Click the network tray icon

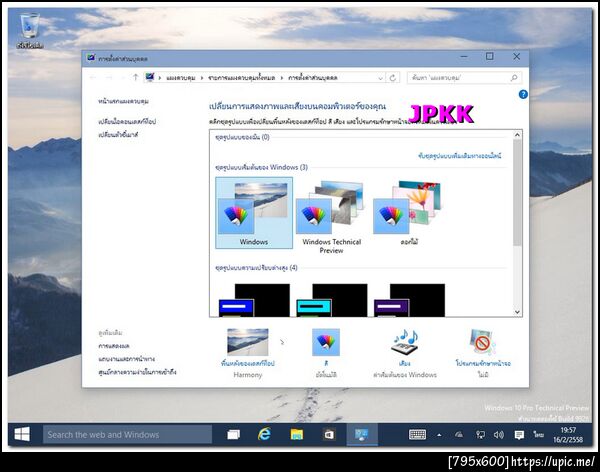(x=480, y=434)
